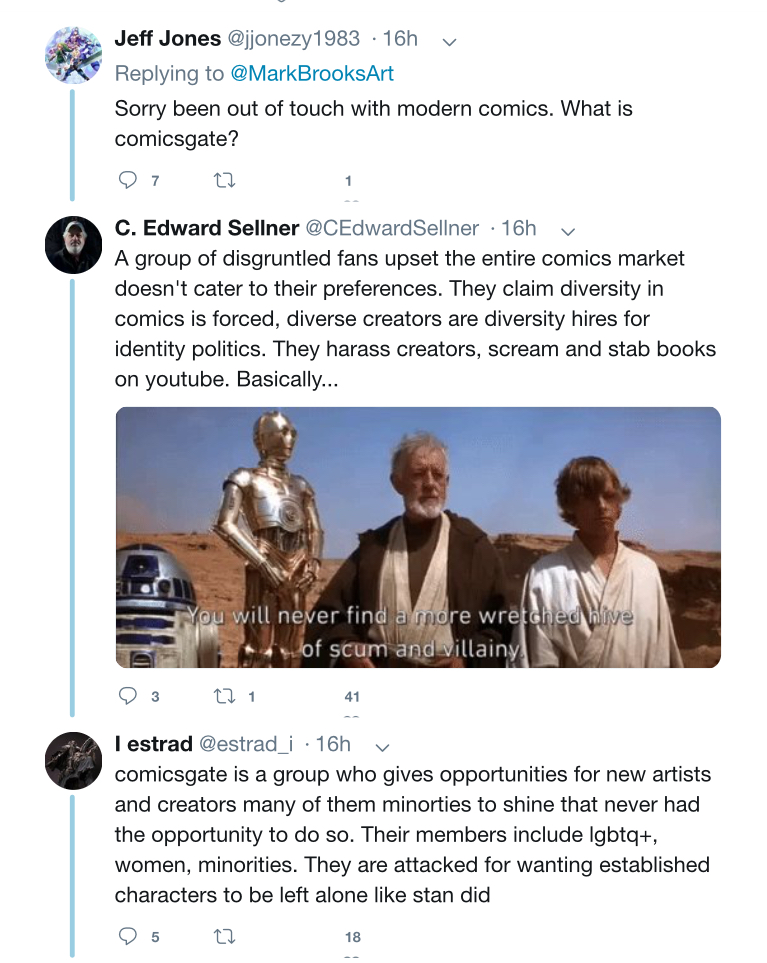Visit the @estrad_i handle link
The image size is (767, 963).
(246, 744)
